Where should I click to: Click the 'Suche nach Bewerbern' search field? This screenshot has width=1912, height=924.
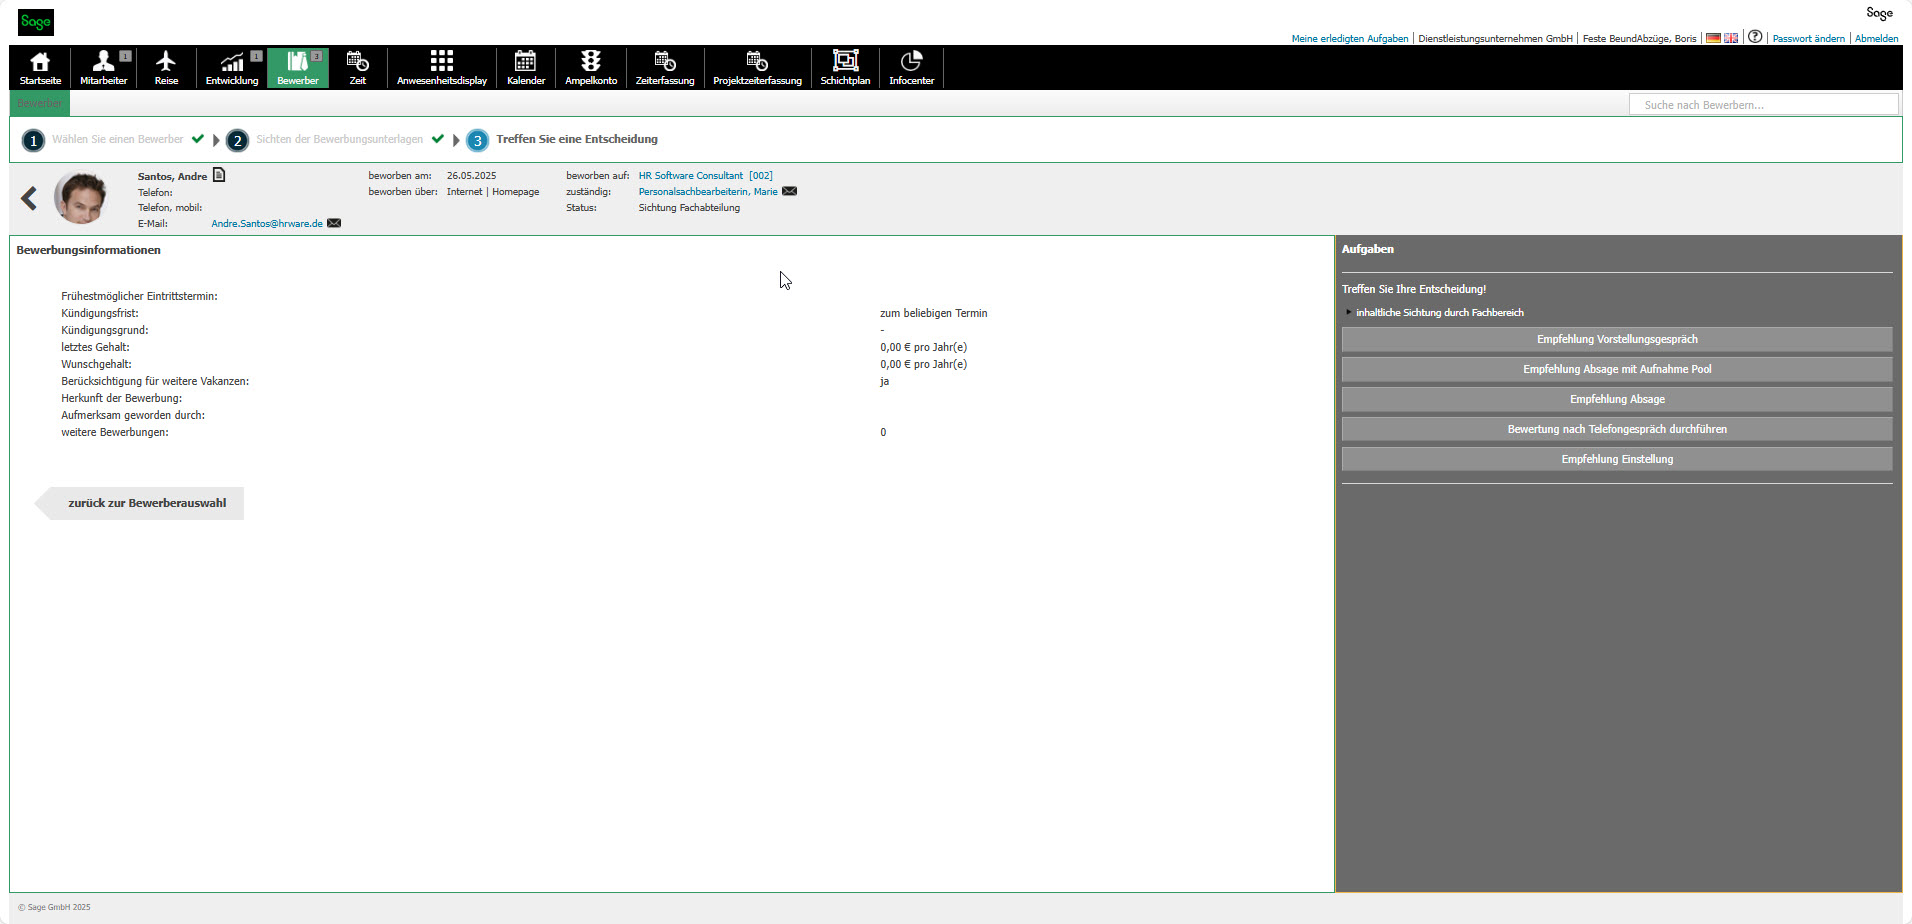[1763, 105]
